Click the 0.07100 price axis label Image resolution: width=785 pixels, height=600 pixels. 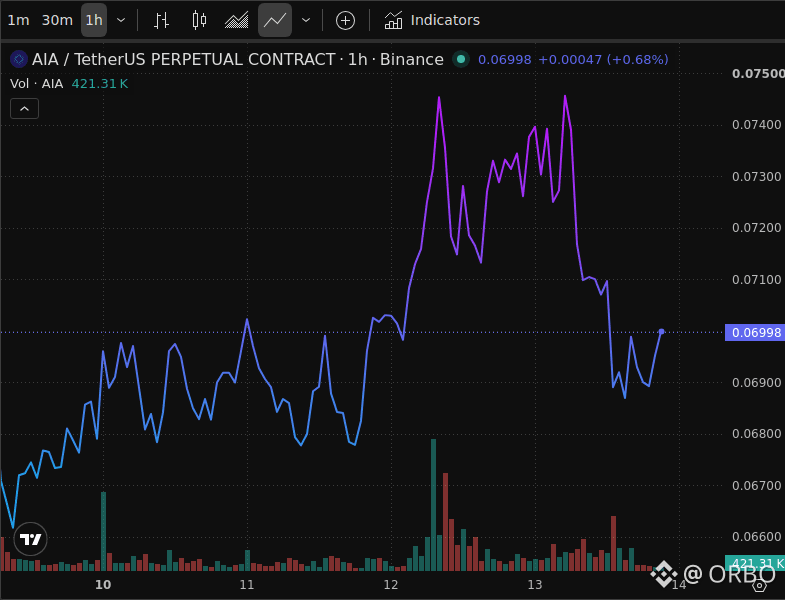756,279
